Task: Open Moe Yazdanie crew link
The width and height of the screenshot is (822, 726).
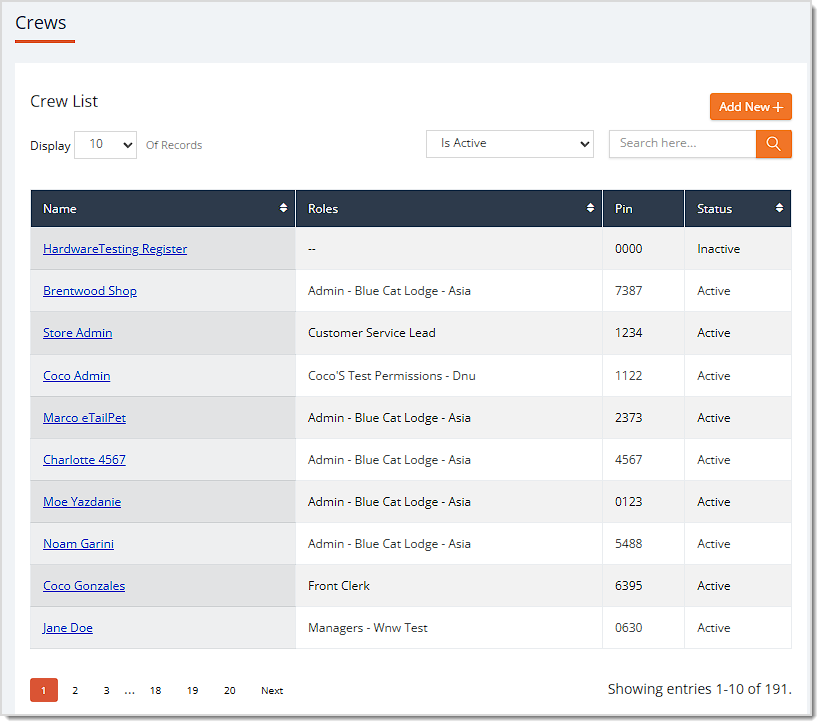Action: click(82, 502)
